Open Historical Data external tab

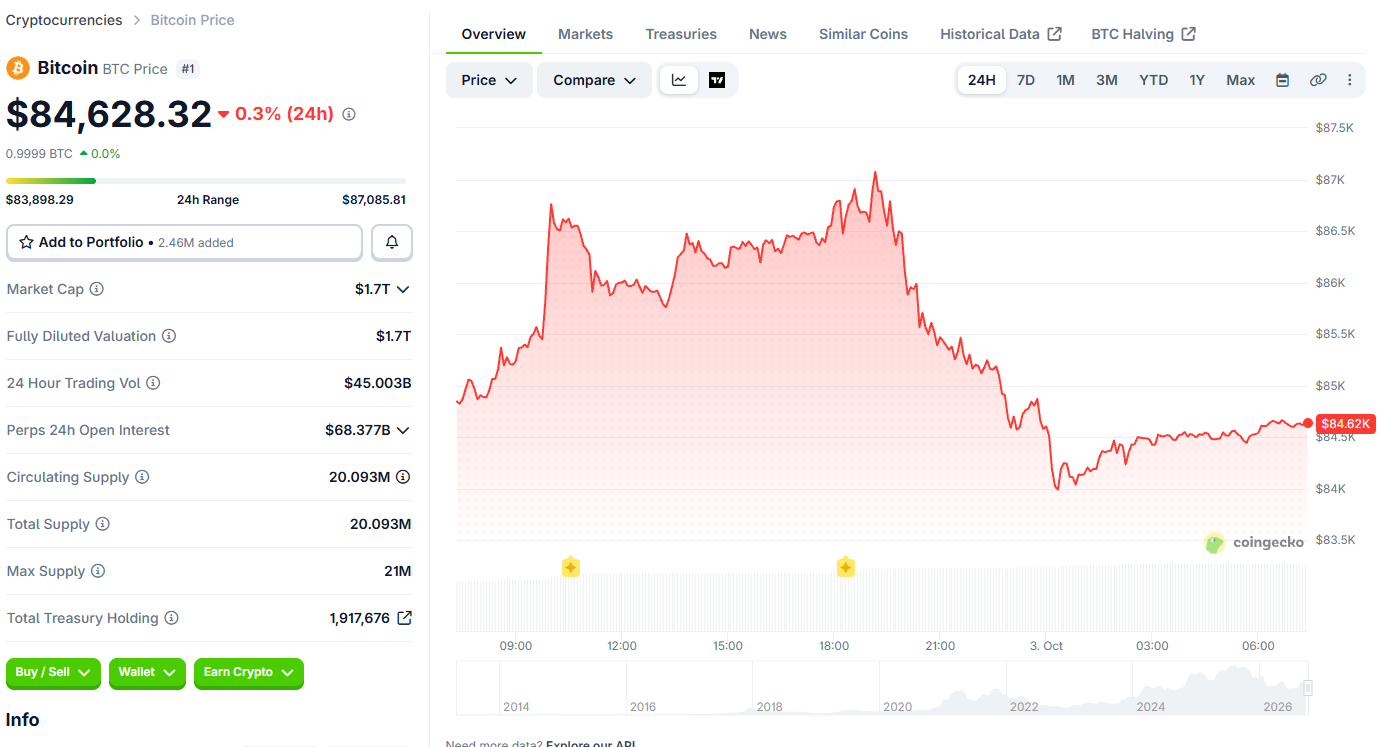click(x=1001, y=34)
